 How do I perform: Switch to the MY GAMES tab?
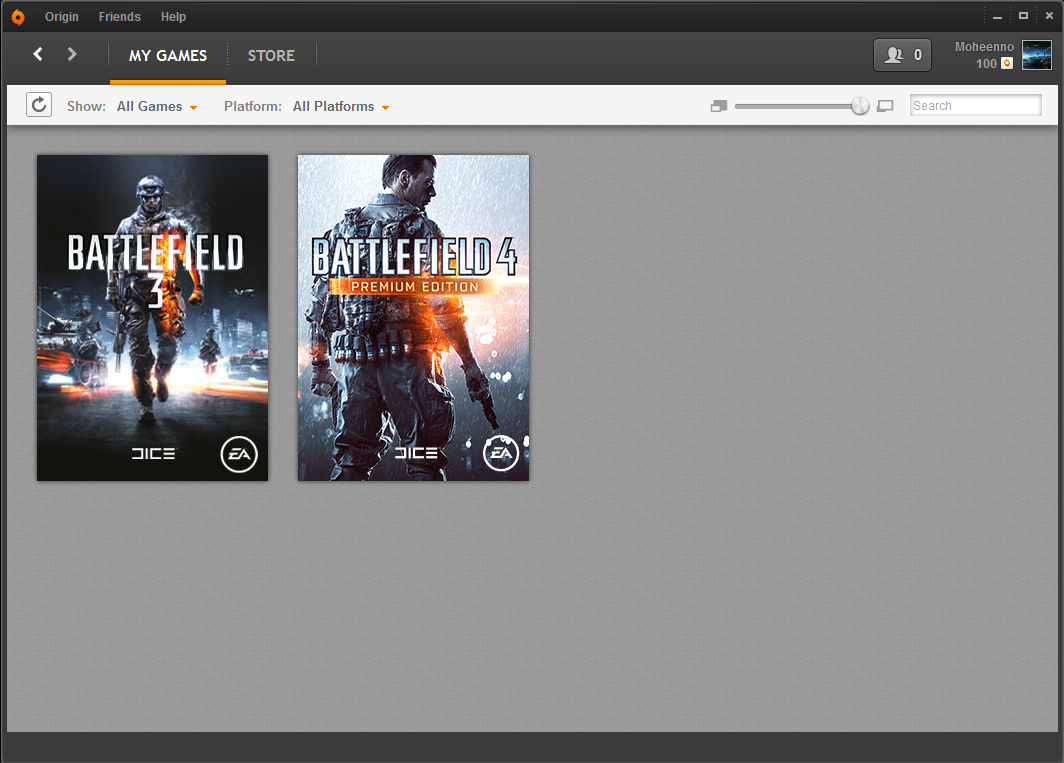(x=168, y=56)
